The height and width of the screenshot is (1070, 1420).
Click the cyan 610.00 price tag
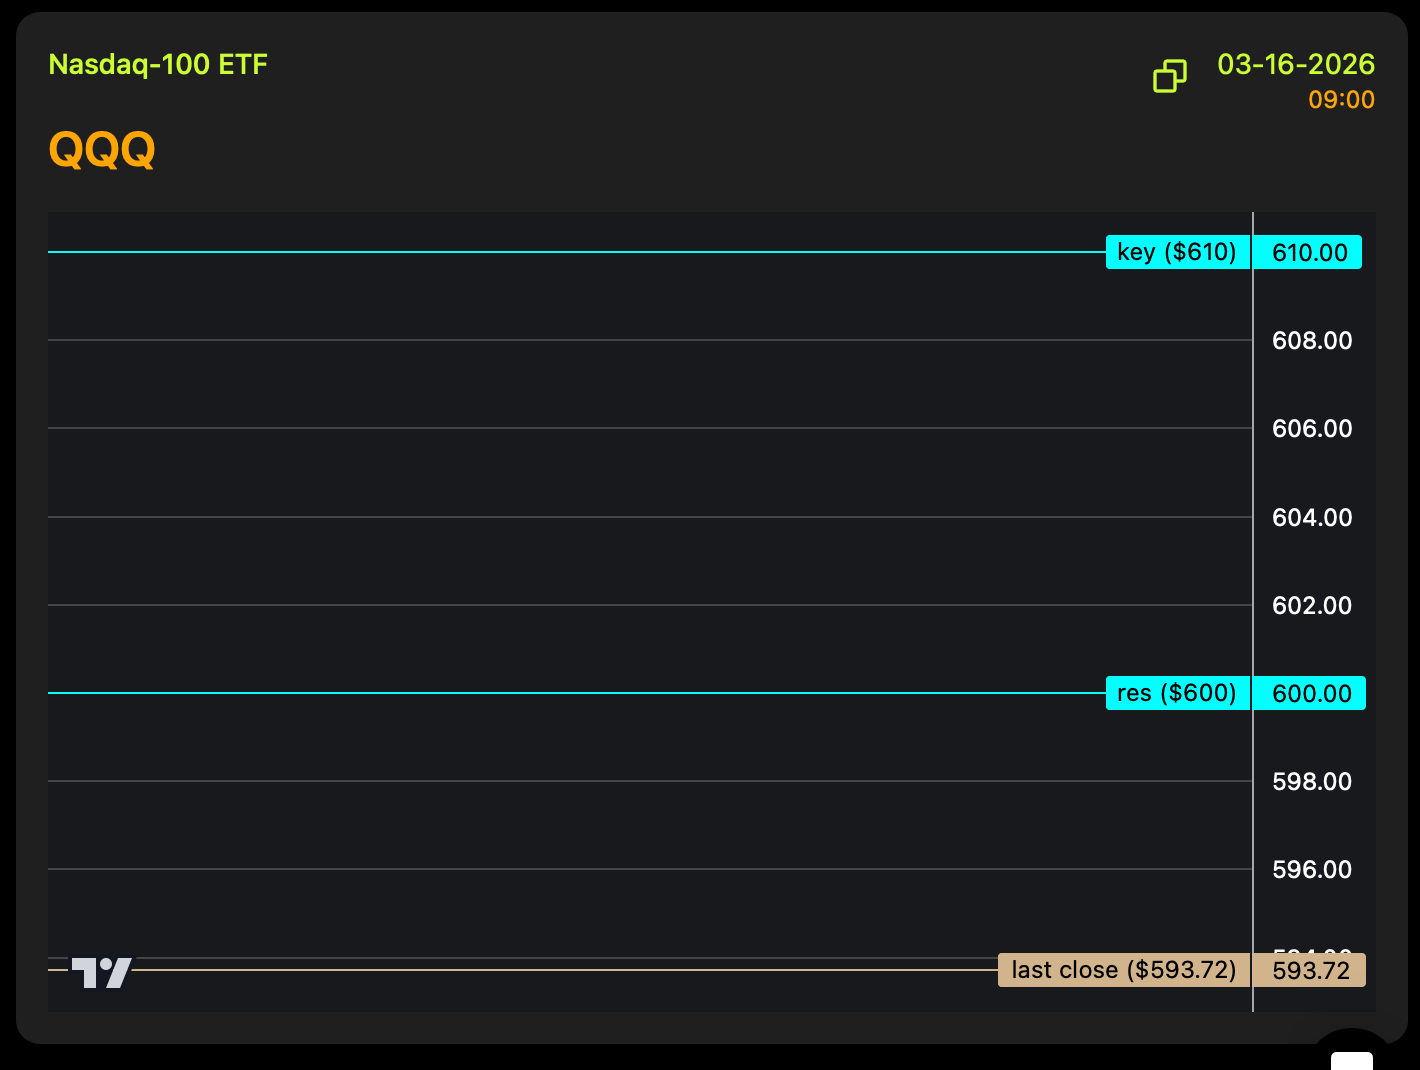point(1309,253)
